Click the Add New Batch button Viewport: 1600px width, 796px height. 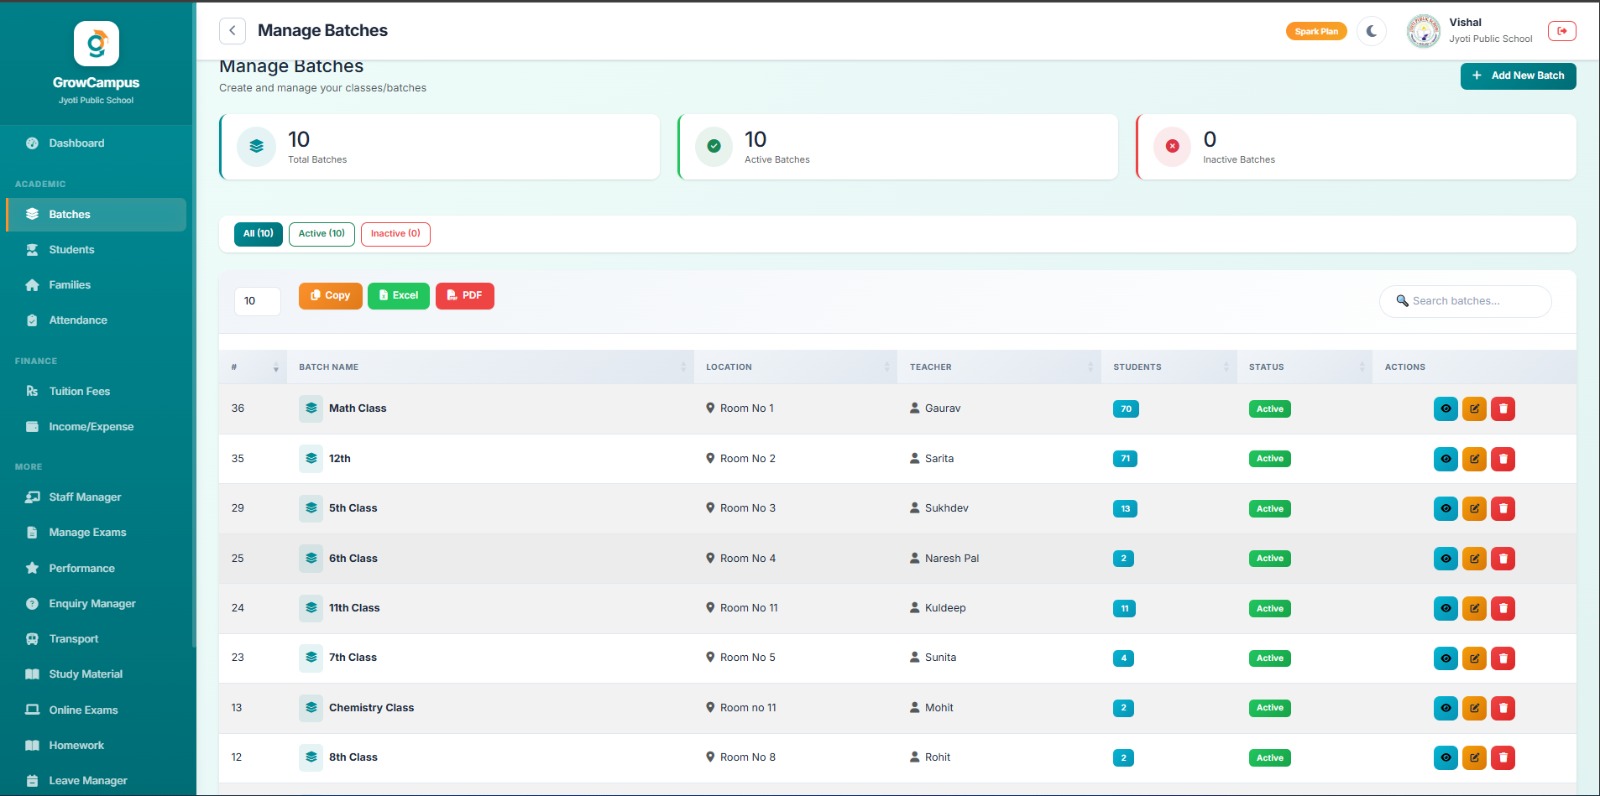pos(1517,76)
